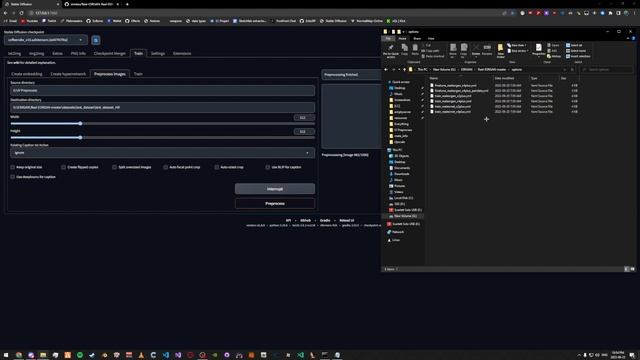Click the Copy icon in Explorer ribbon
The image size is (640, 360).
click(x=404, y=50)
